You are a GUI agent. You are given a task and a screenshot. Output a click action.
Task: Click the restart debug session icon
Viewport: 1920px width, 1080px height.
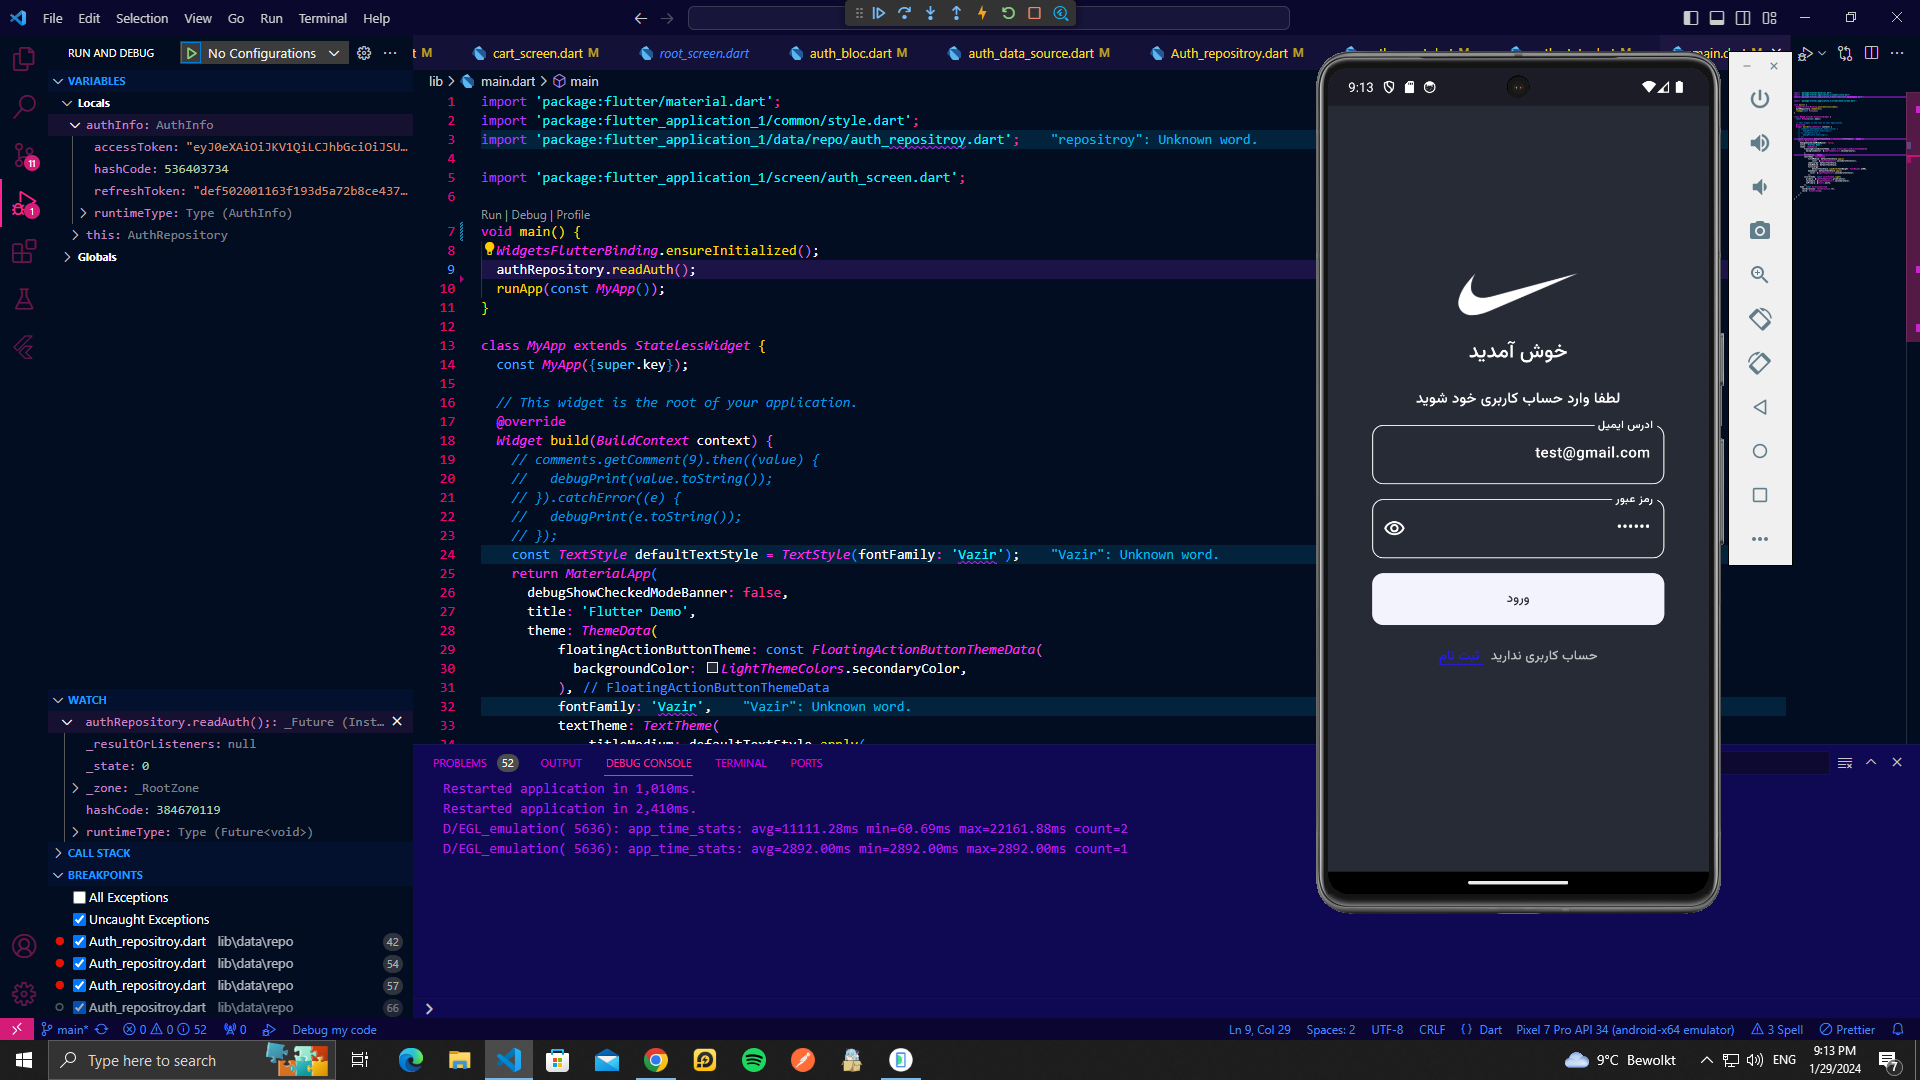1007,13
